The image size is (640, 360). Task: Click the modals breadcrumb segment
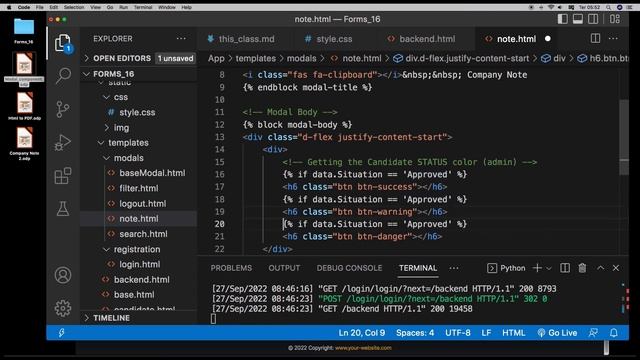pos(301,58)
